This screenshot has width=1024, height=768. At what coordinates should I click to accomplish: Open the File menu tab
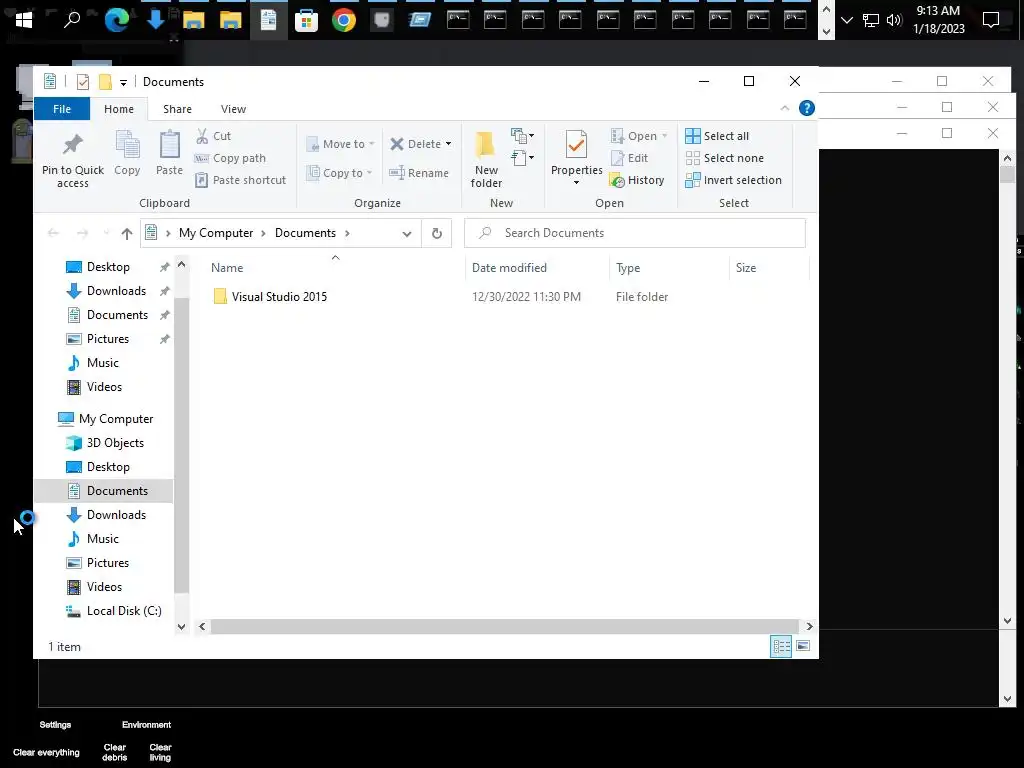coord(62,109)
